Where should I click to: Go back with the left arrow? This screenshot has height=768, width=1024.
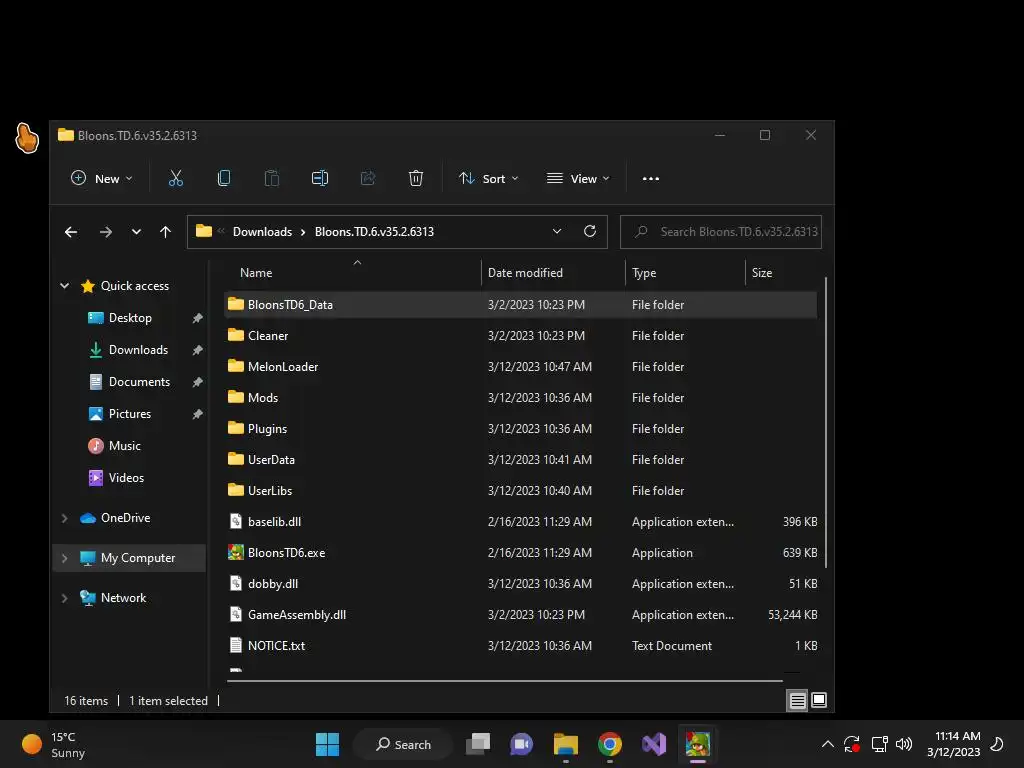pyautogui.click(x=71, y=232)
